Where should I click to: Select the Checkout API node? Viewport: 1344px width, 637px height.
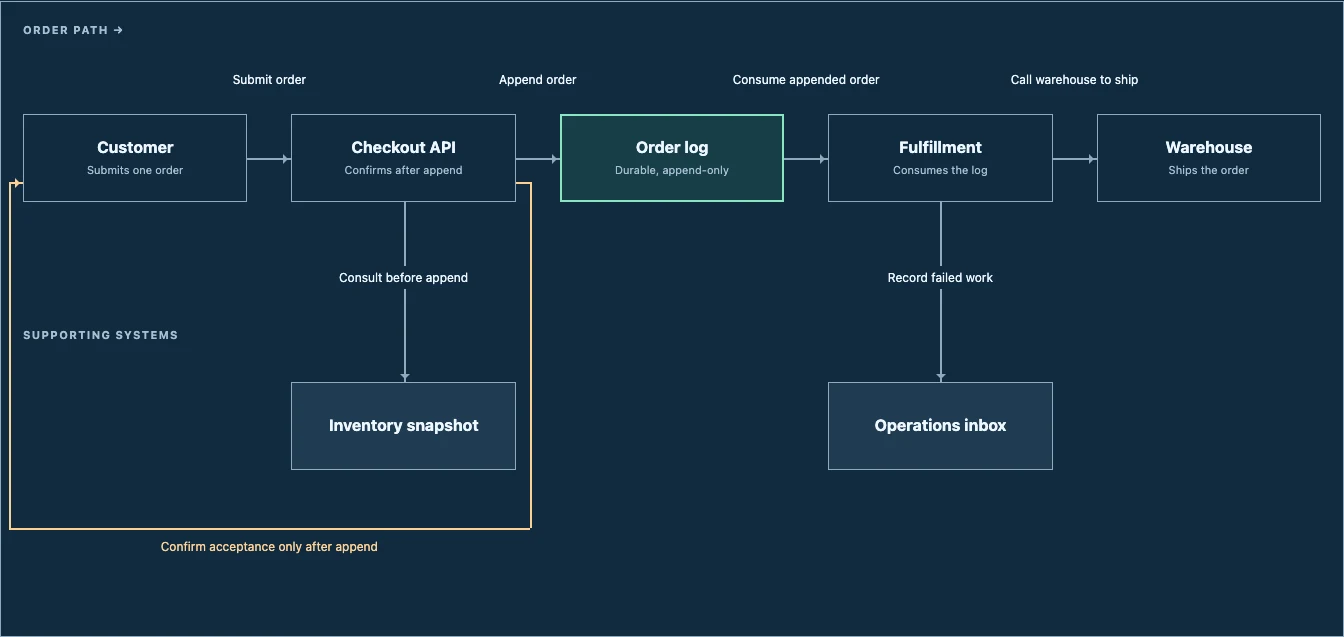tap(403, 158)
